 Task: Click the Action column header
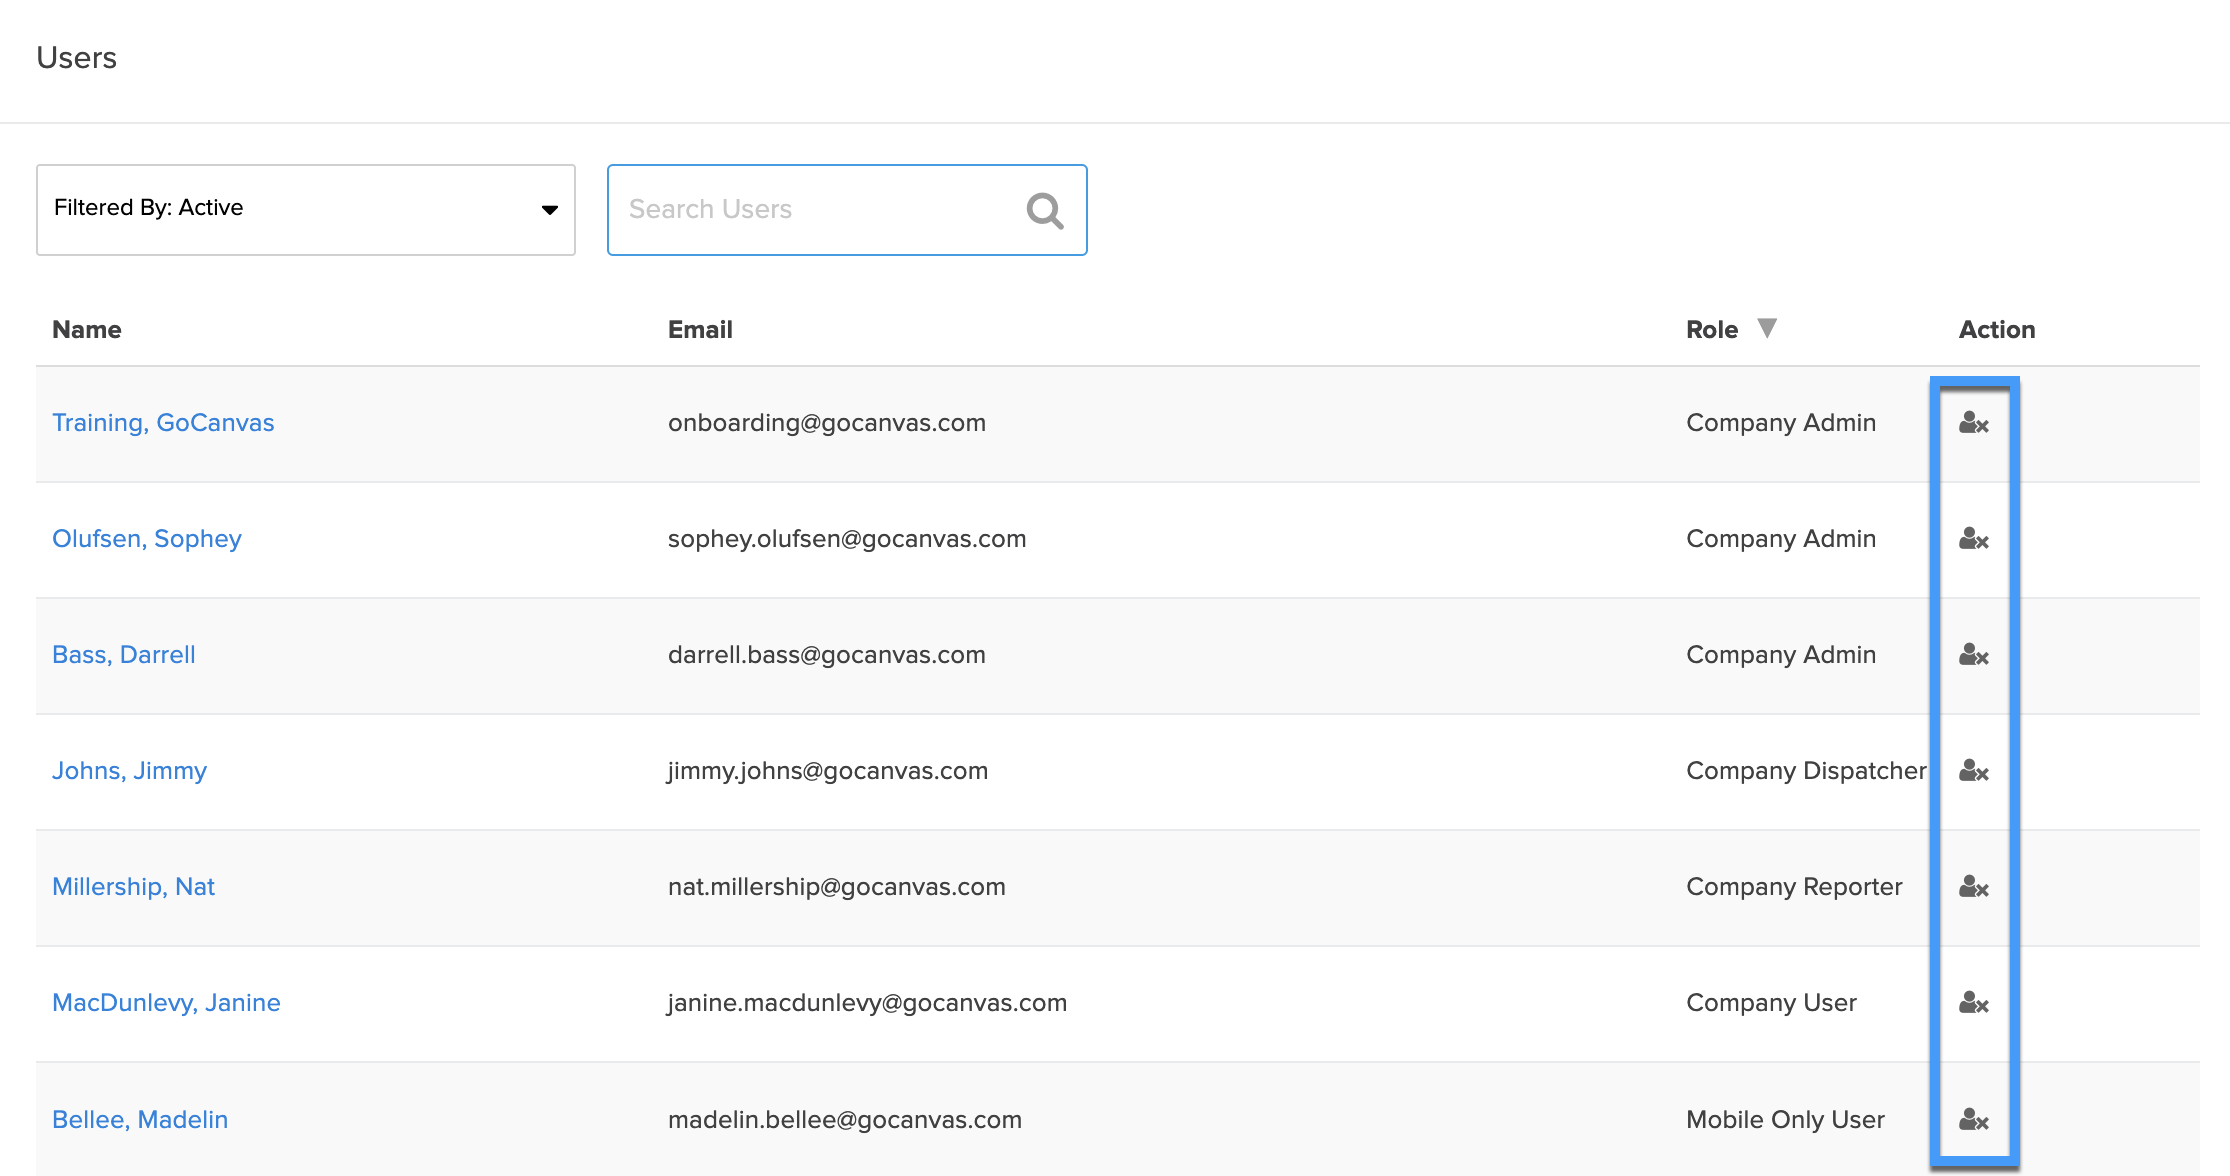point(1997,330)
